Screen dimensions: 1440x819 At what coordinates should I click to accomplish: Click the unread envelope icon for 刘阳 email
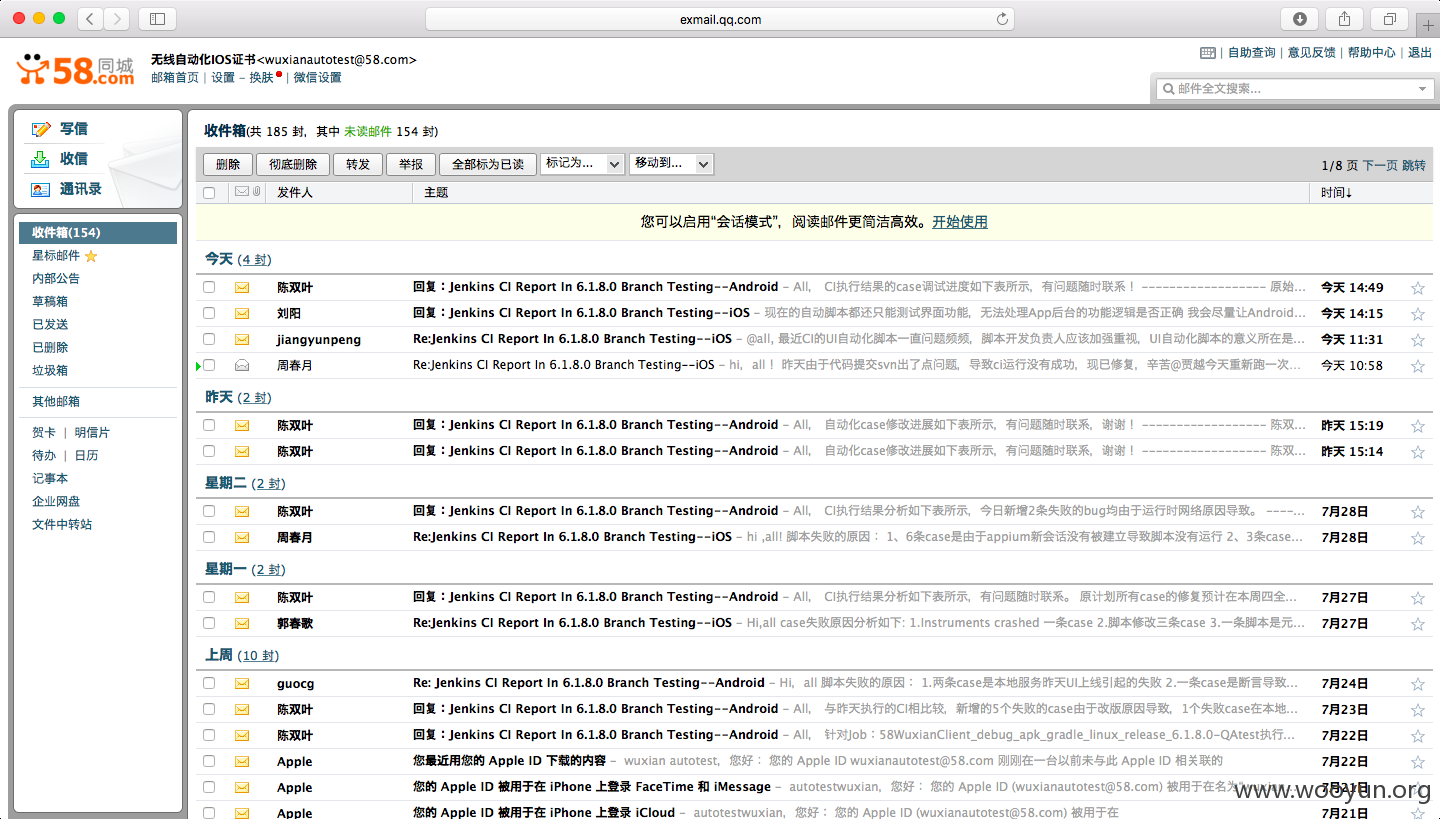(242, 313)
